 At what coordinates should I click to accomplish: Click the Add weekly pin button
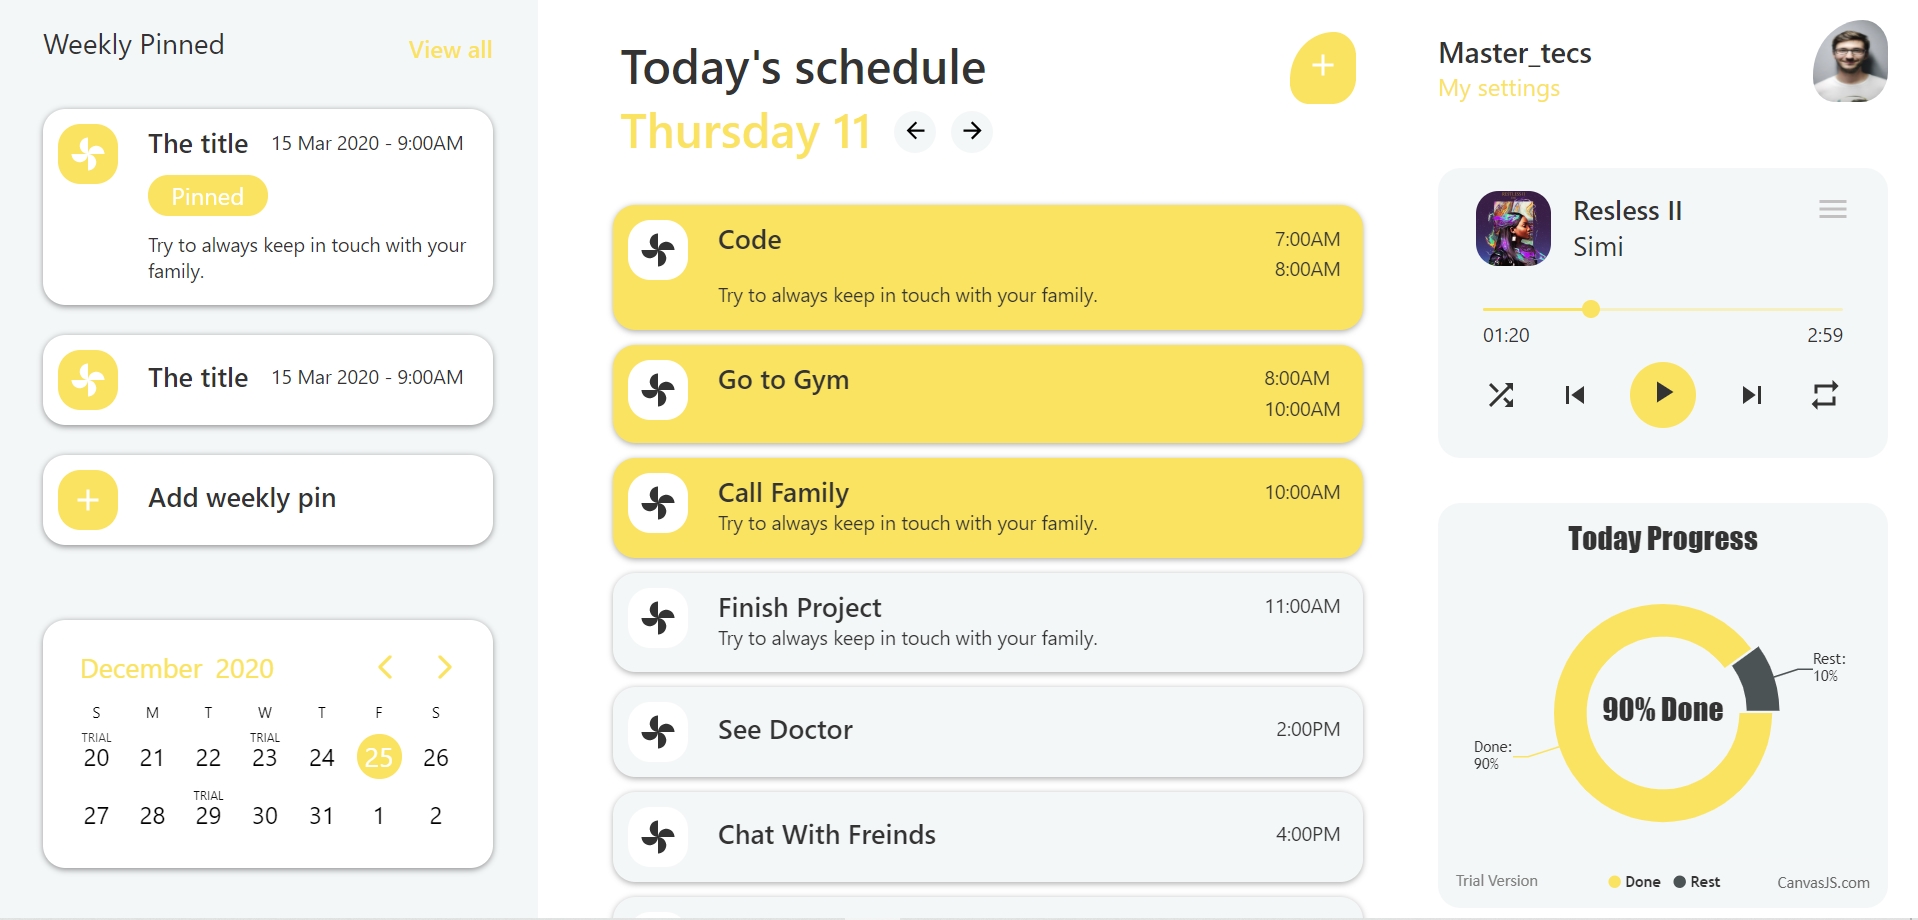click(x=268, y=499)
